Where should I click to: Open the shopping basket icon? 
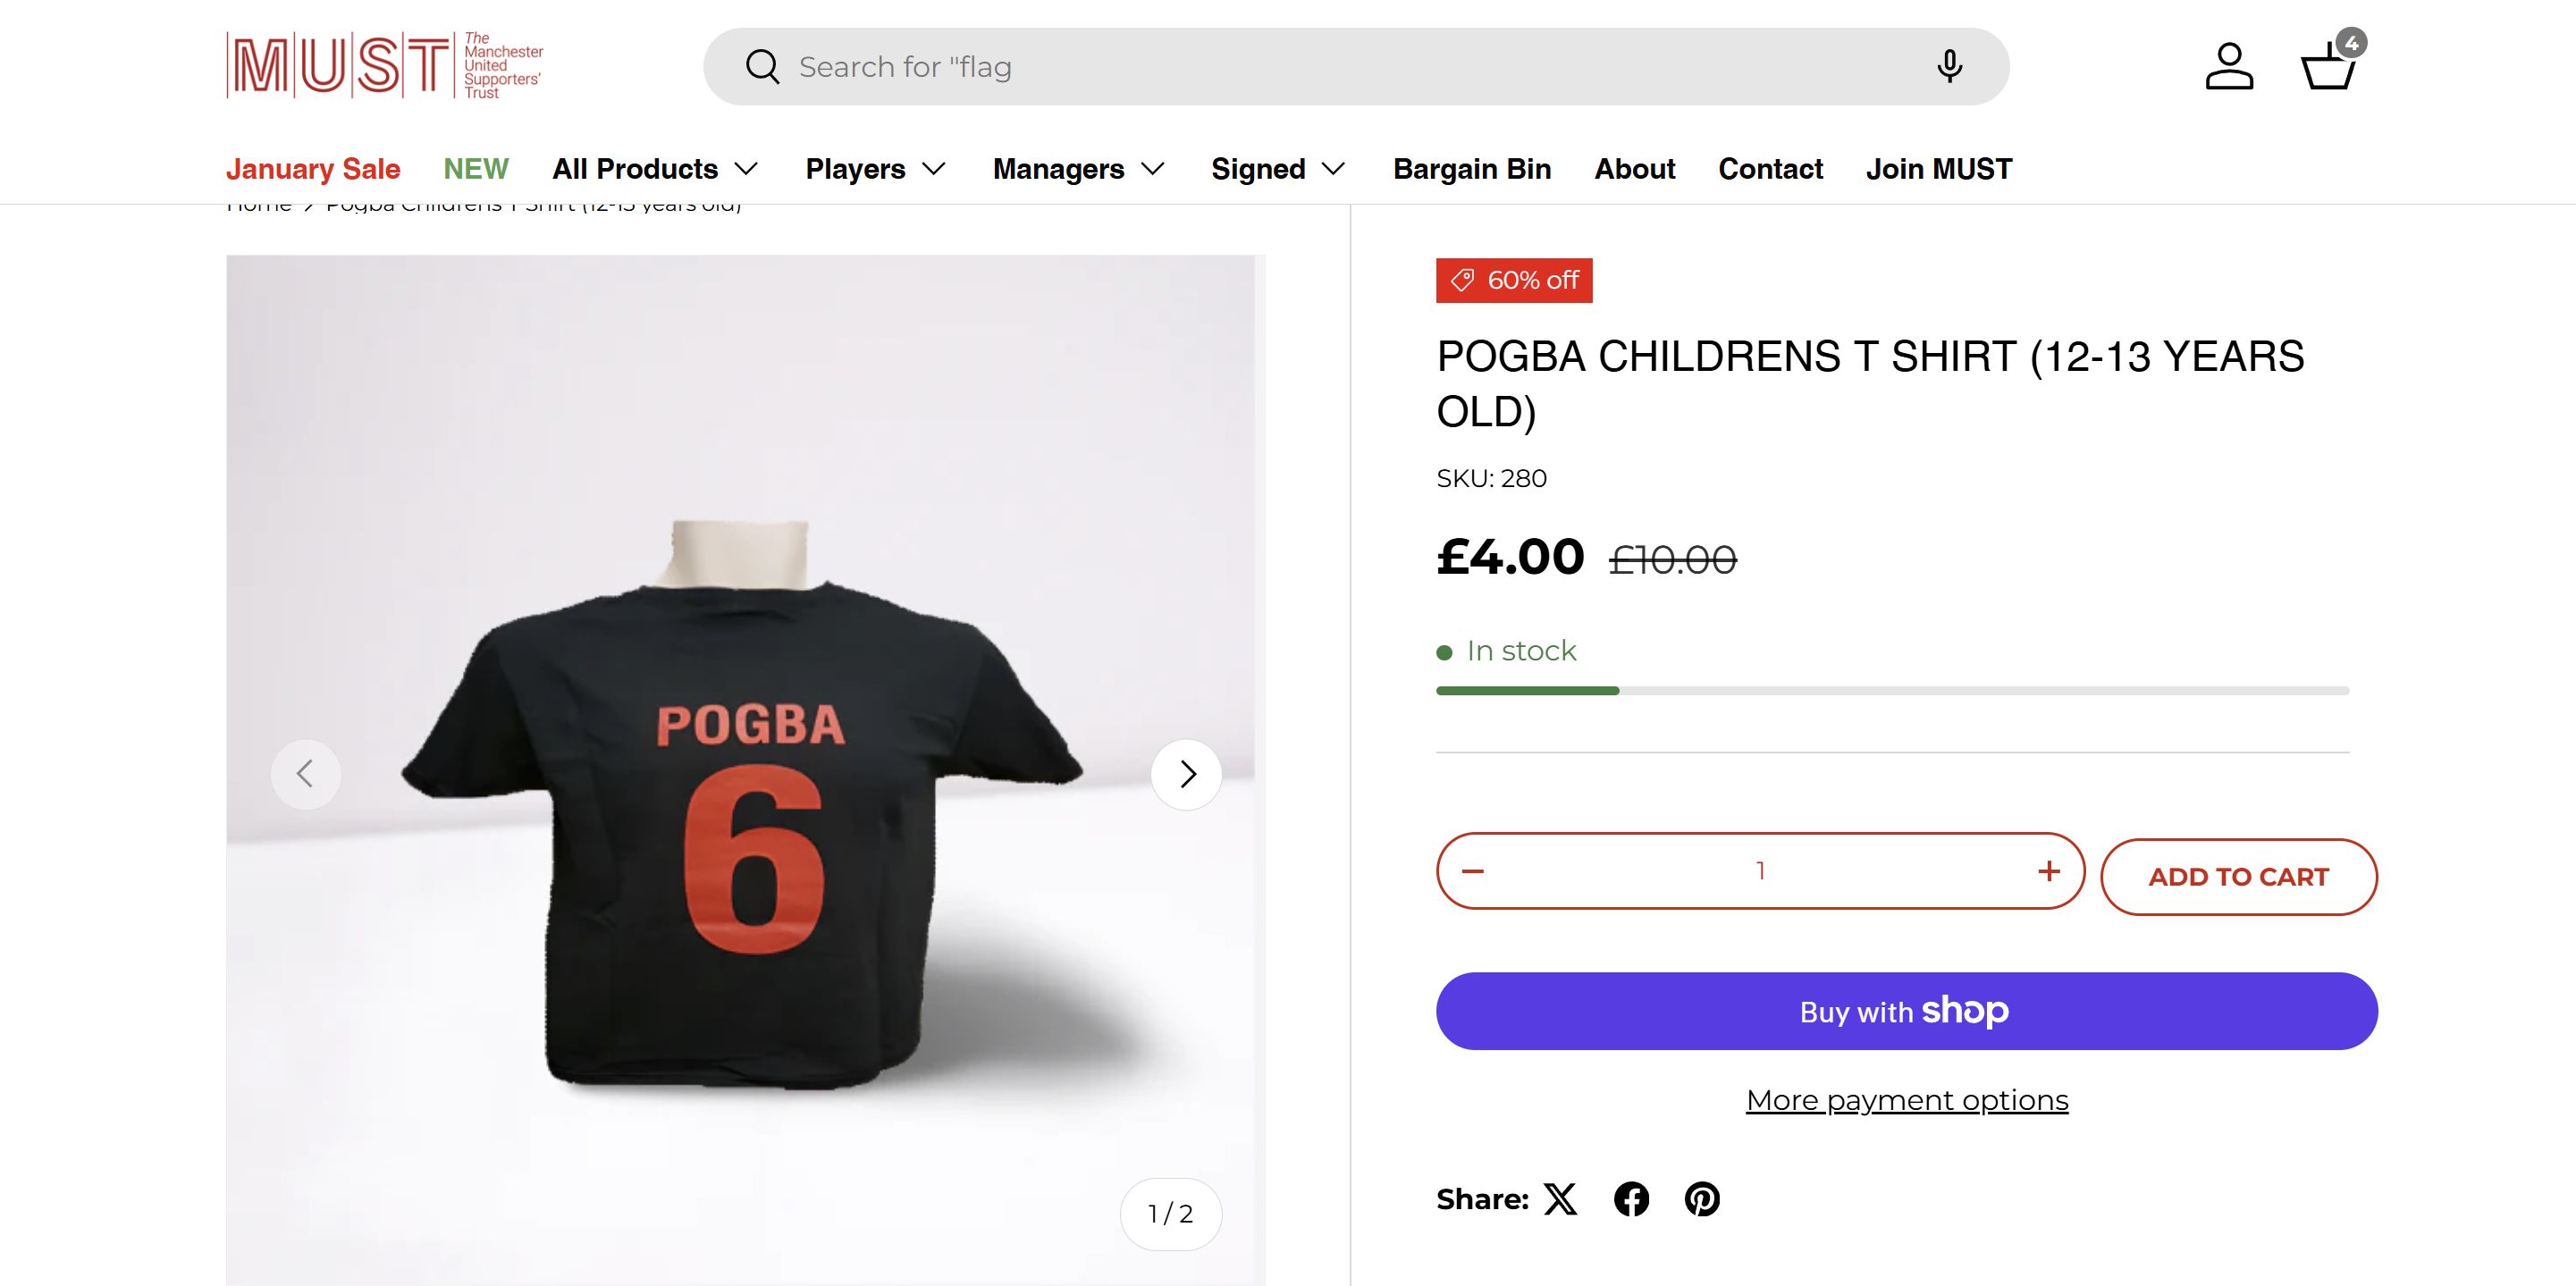click(2329, 67)
